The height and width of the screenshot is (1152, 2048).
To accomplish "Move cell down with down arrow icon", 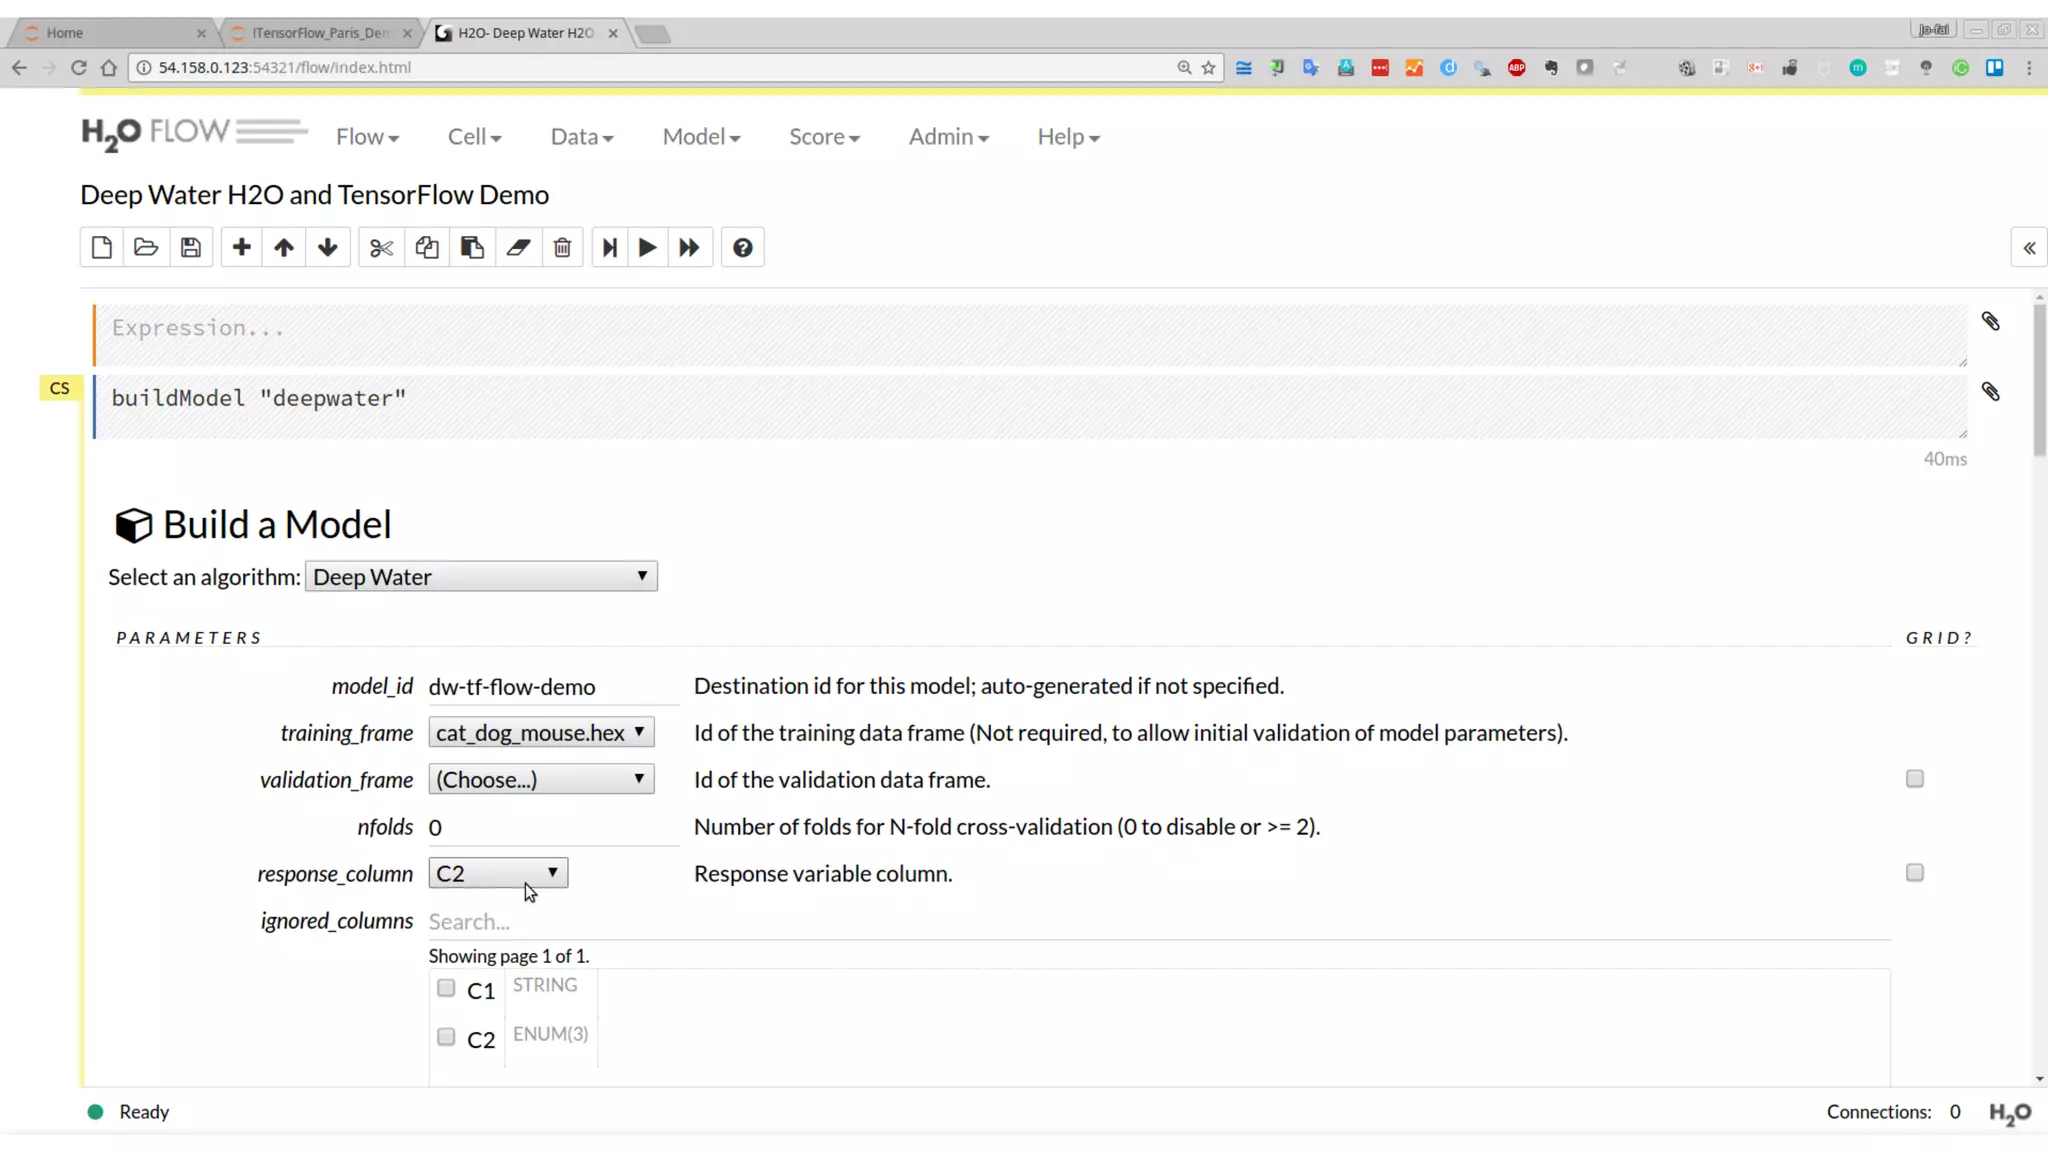I will [328, 247].
